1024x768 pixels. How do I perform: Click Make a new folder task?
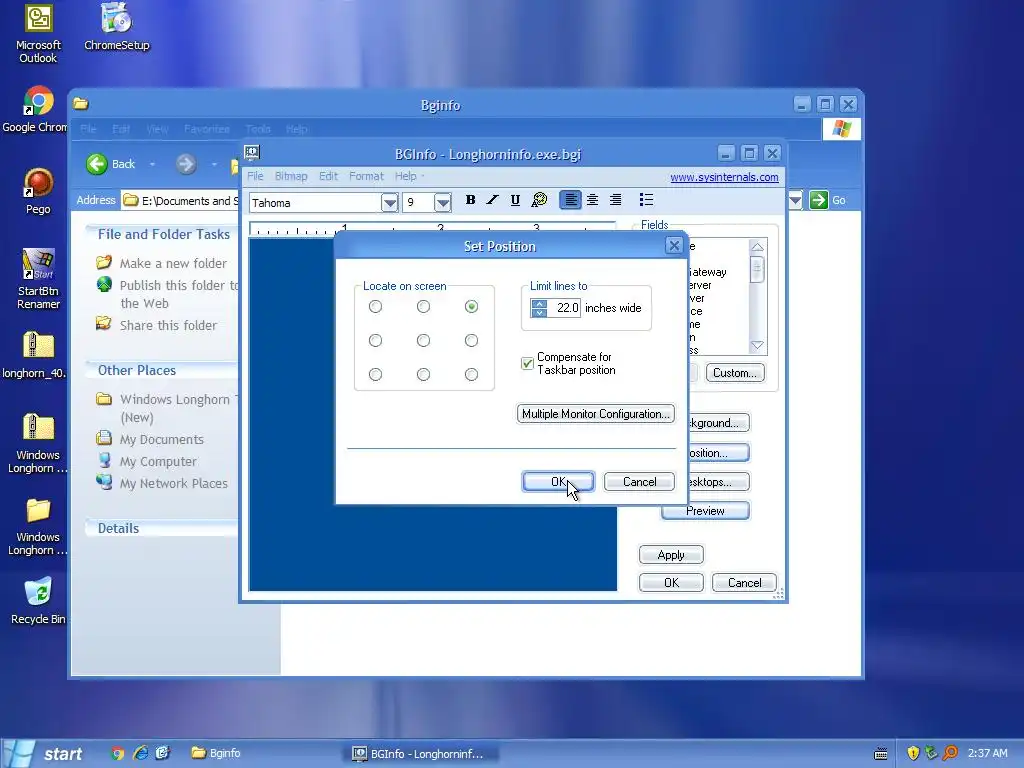173,263
